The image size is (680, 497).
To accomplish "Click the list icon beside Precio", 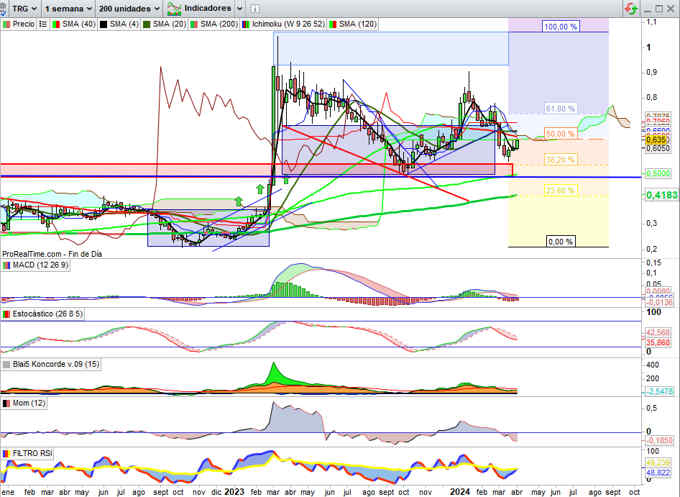I will (42, 24).
